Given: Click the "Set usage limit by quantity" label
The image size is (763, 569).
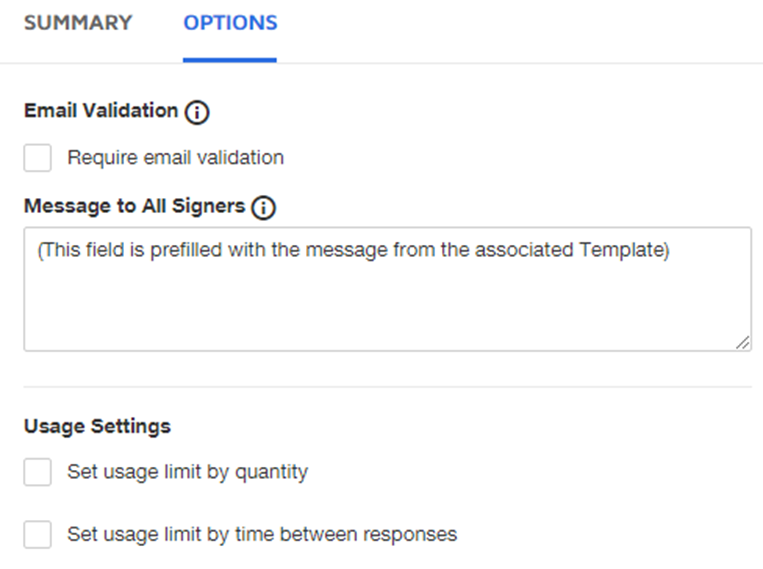Looking at the screenshot, I should click(187, 472).
